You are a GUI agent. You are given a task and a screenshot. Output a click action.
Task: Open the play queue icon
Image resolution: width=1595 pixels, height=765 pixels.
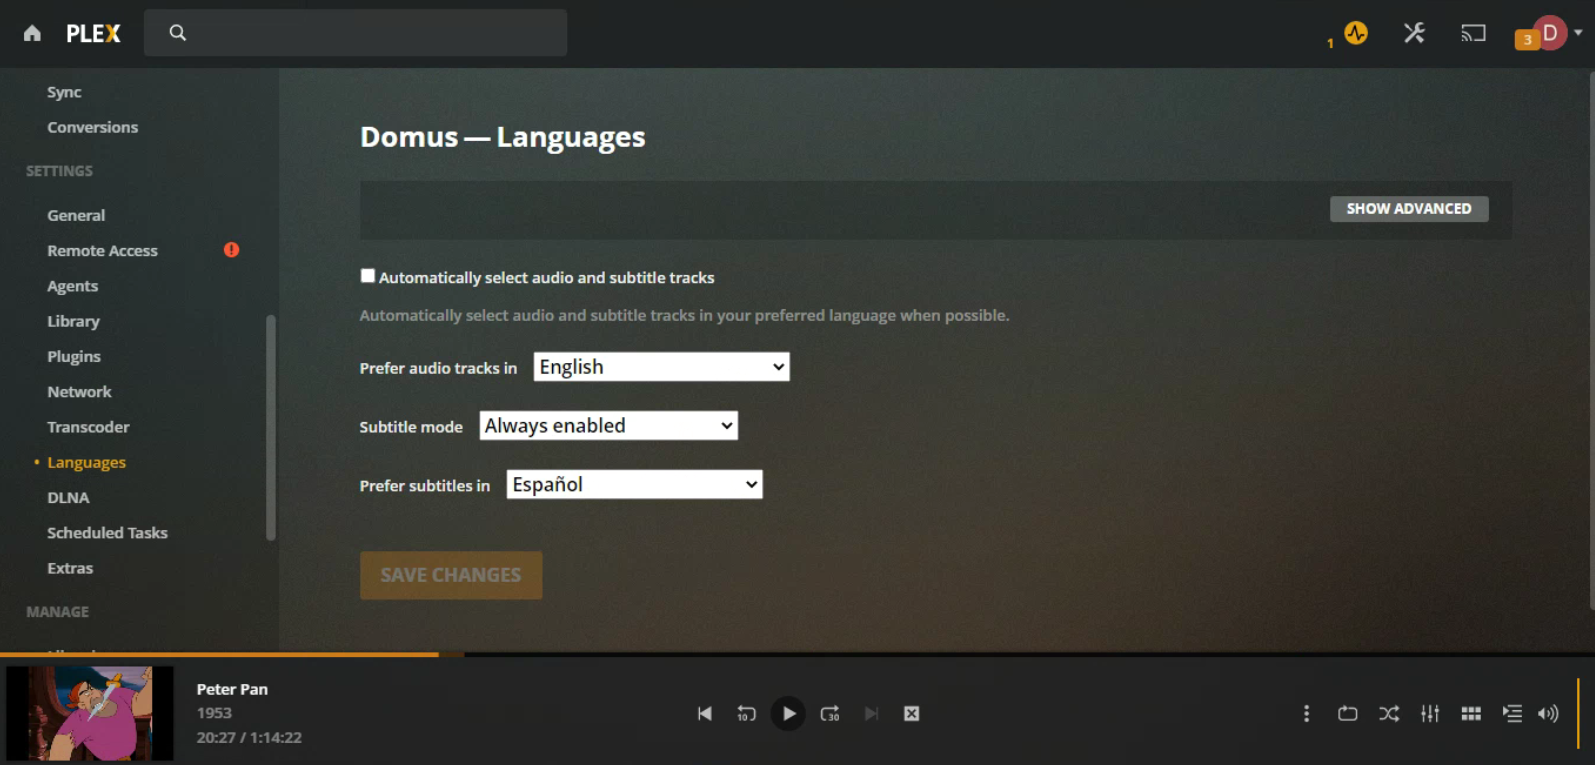pyautogui.click(x=1512, y=714)
